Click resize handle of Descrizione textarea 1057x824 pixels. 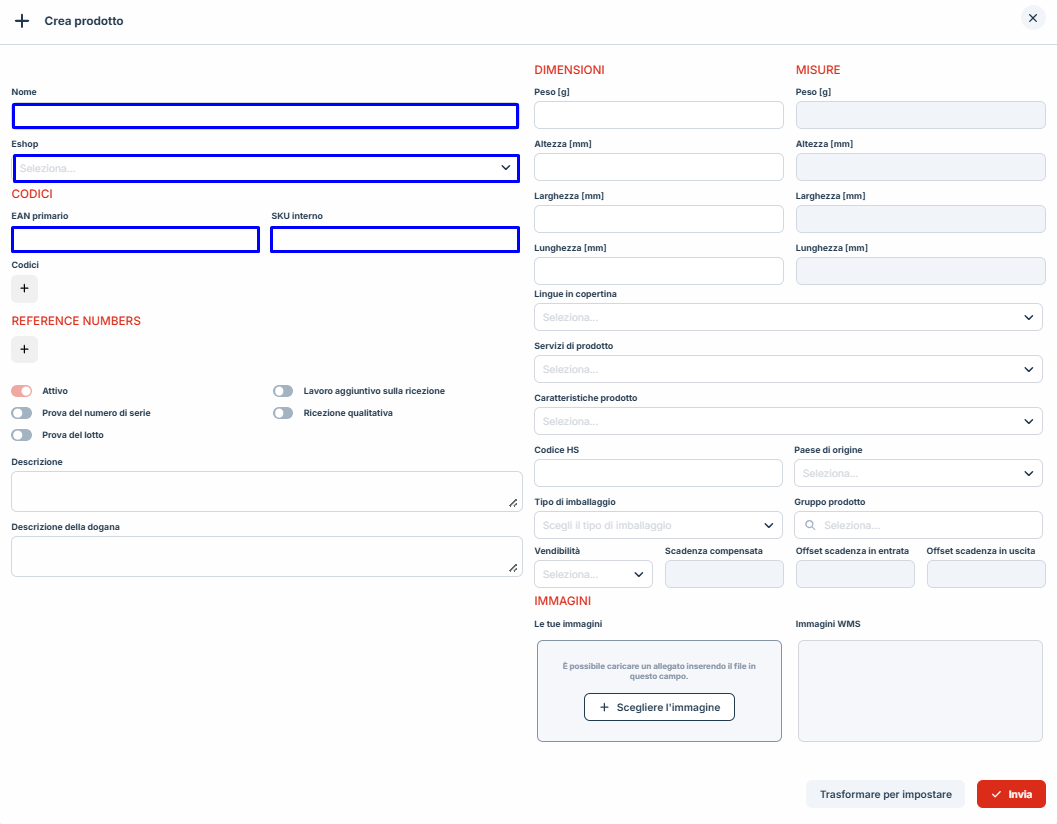(x=513, y=503)
